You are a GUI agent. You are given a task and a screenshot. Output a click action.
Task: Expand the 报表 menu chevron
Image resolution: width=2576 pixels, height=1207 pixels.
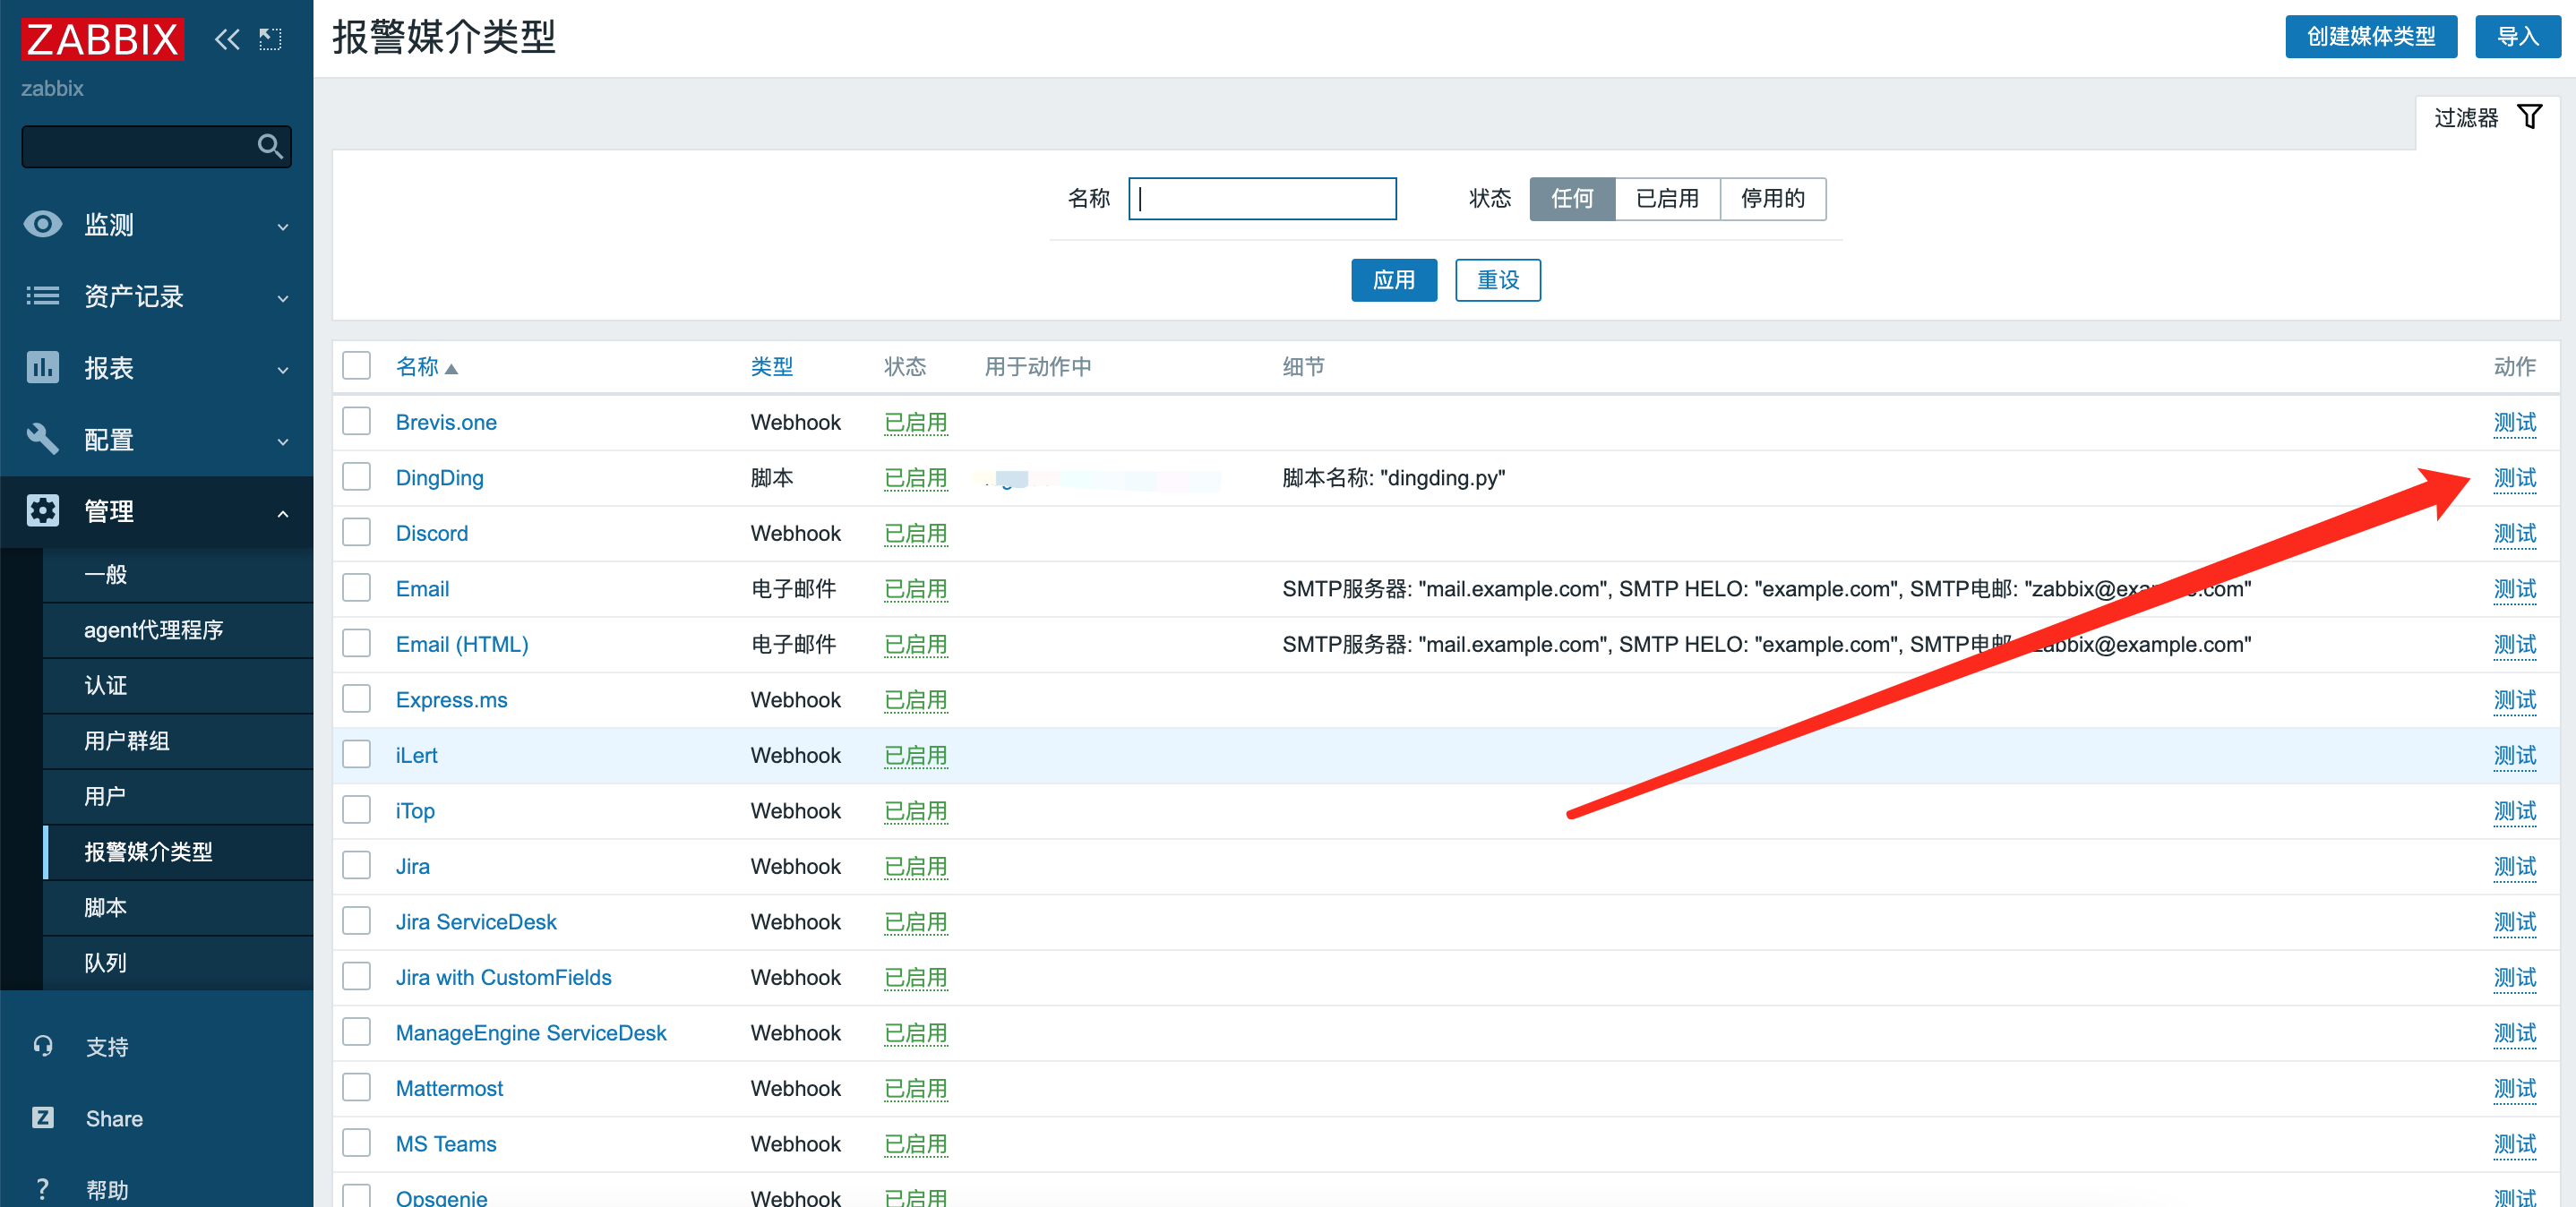click(x=283, y=370)
